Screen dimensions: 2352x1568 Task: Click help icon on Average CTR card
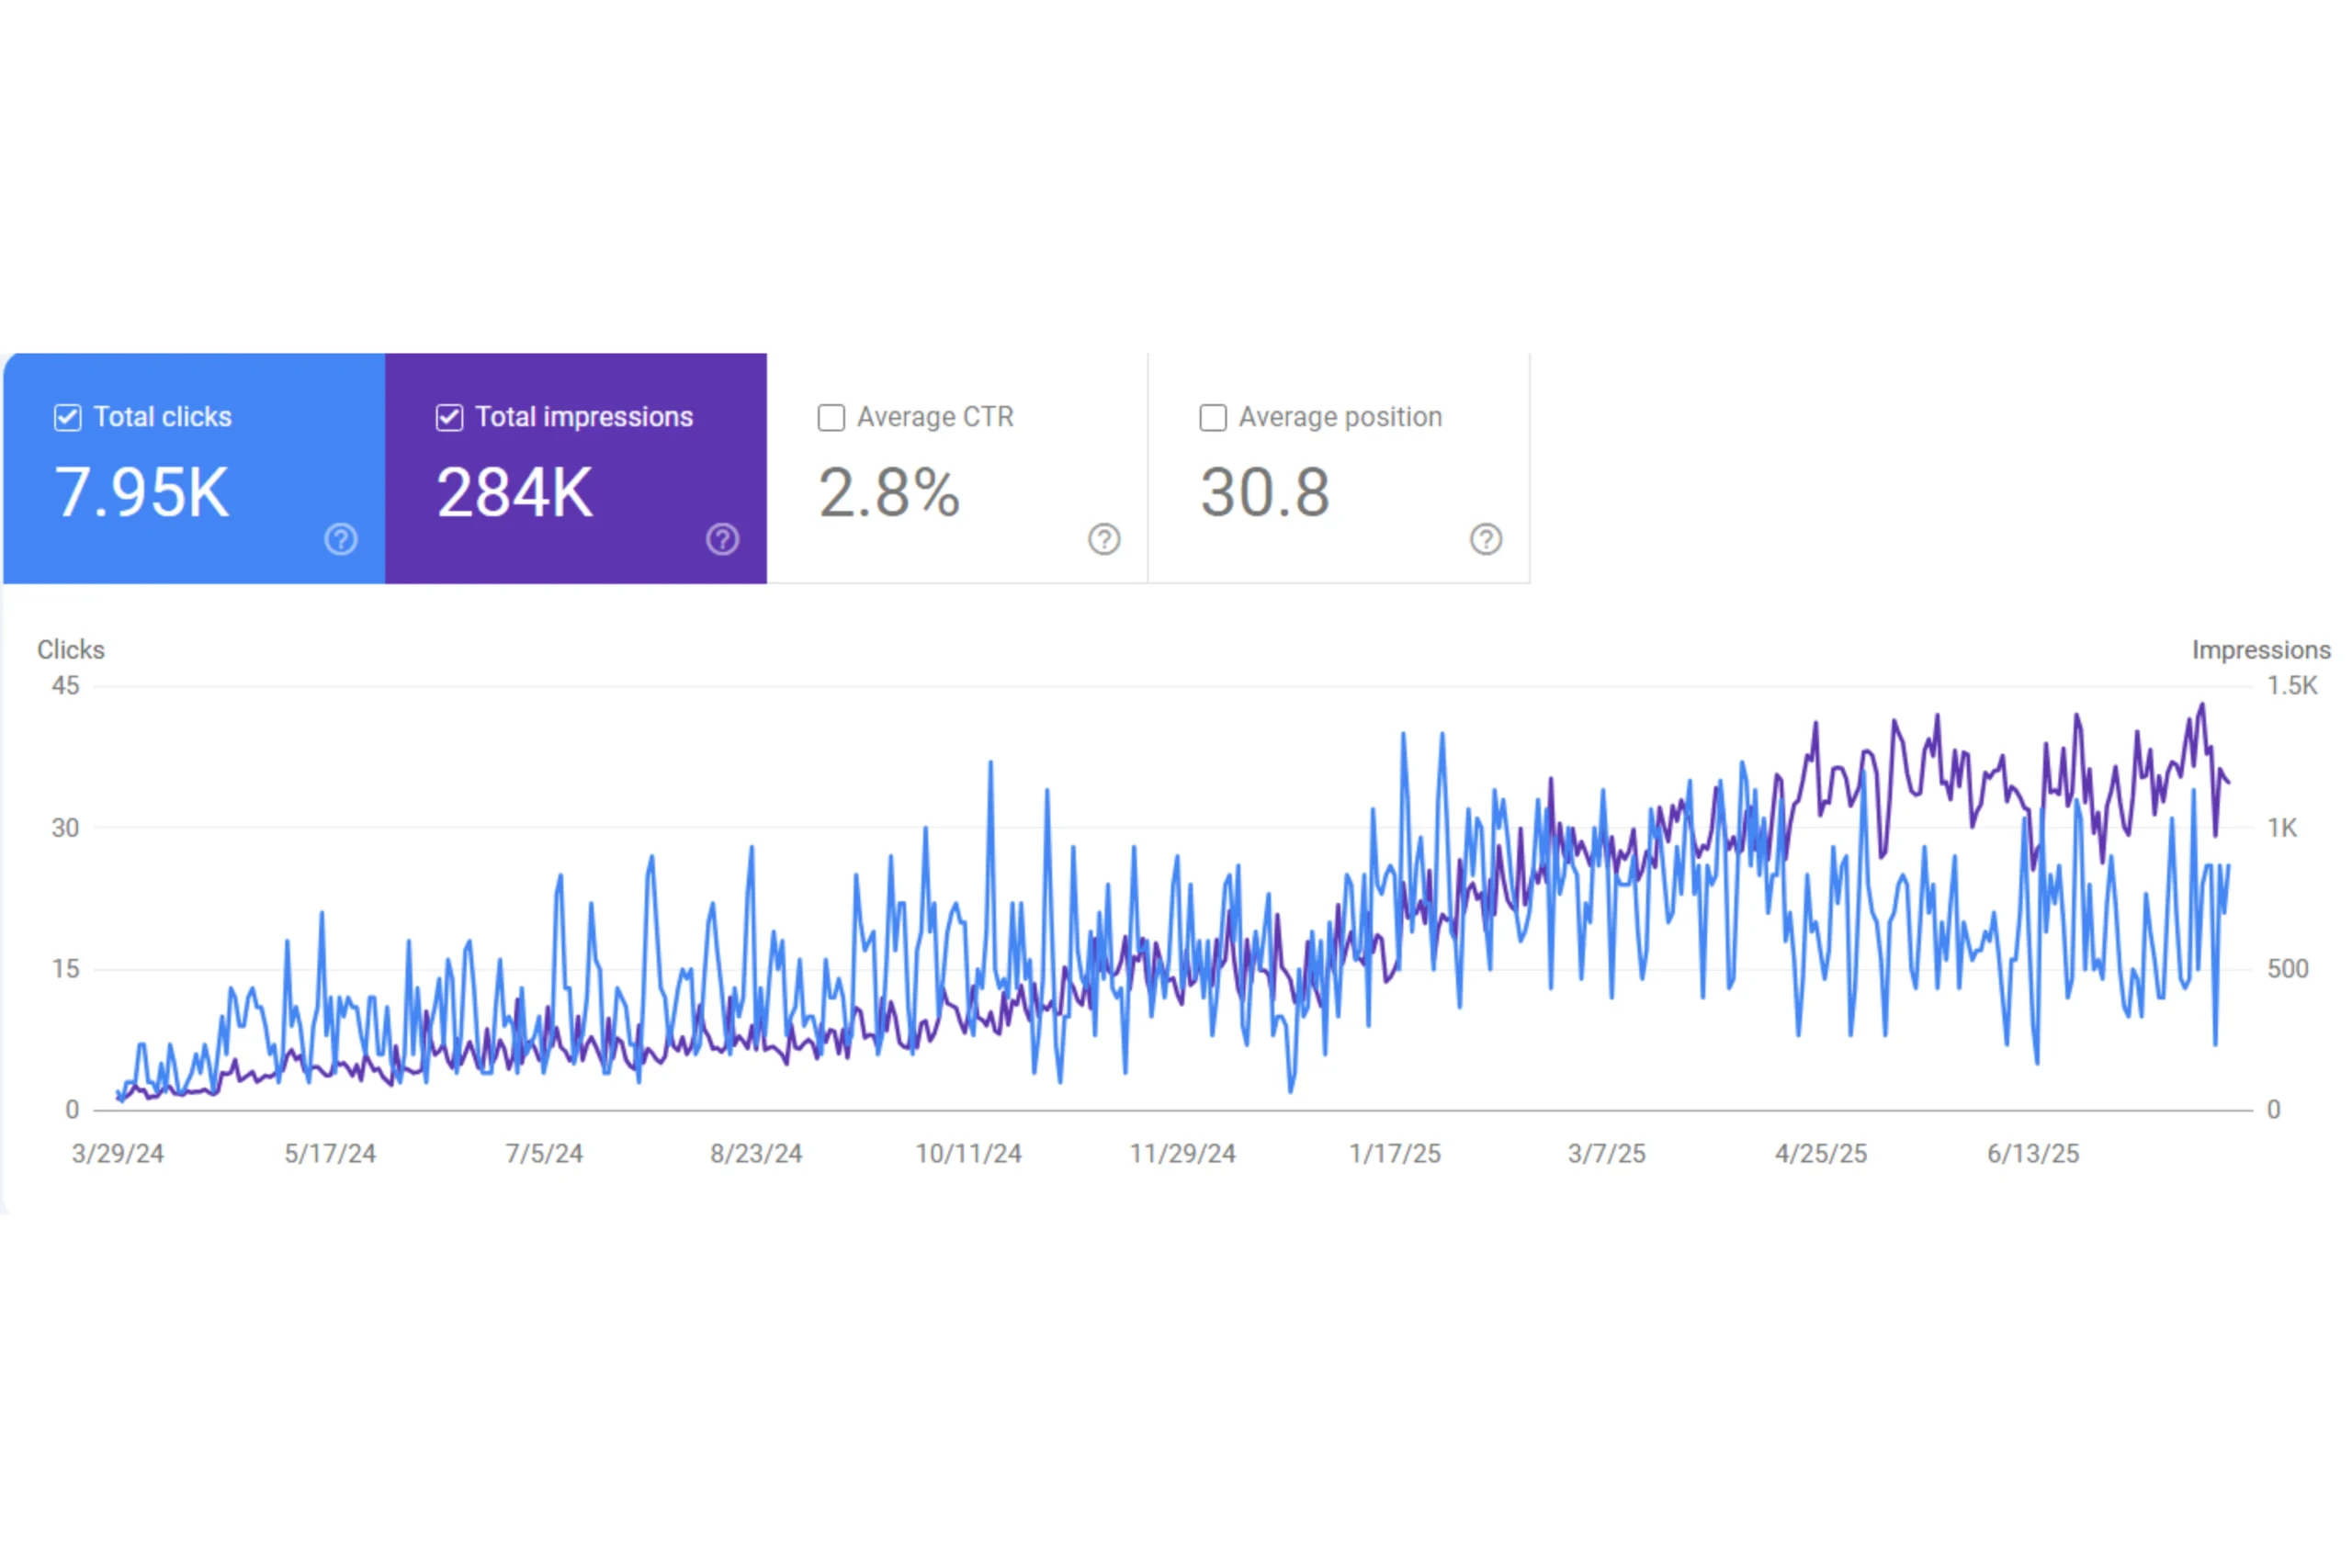(1104, 539)
